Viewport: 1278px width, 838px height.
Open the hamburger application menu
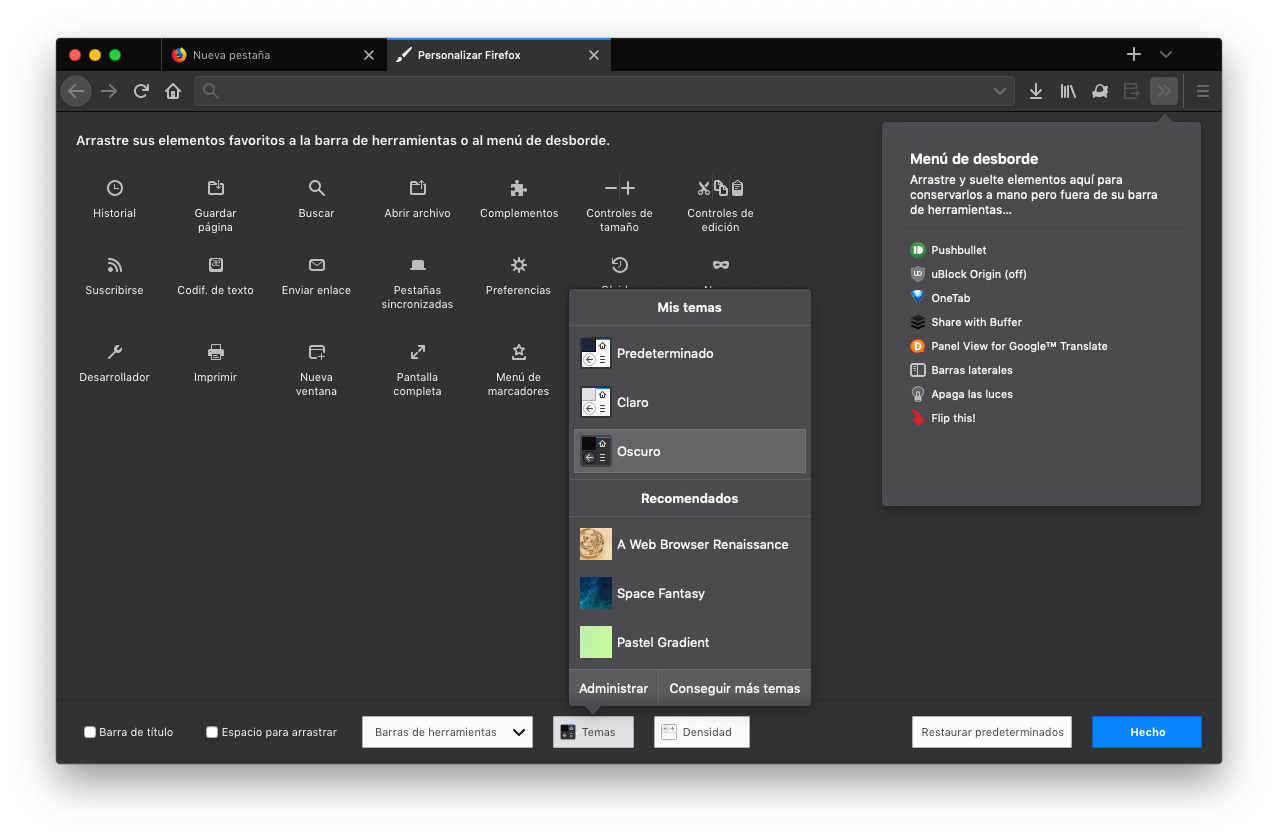[x=1203, y=91]
